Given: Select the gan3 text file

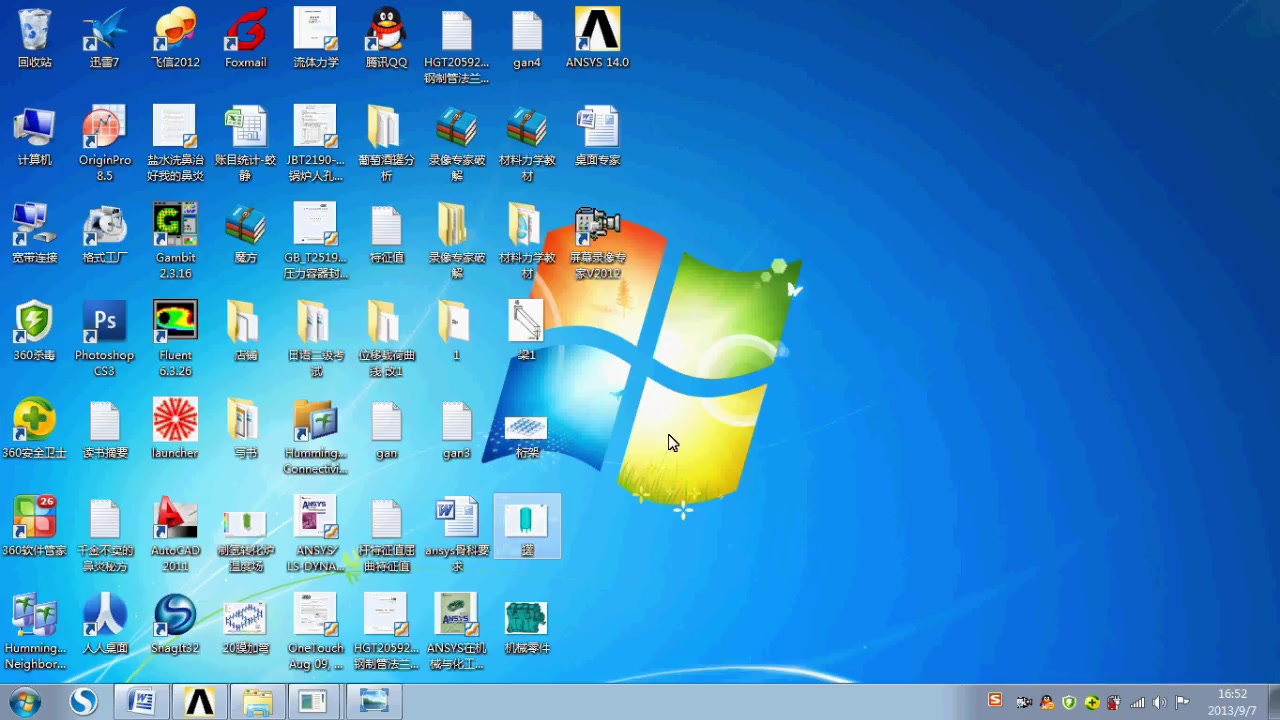Looking at the screenshot, I should (457, 430).
